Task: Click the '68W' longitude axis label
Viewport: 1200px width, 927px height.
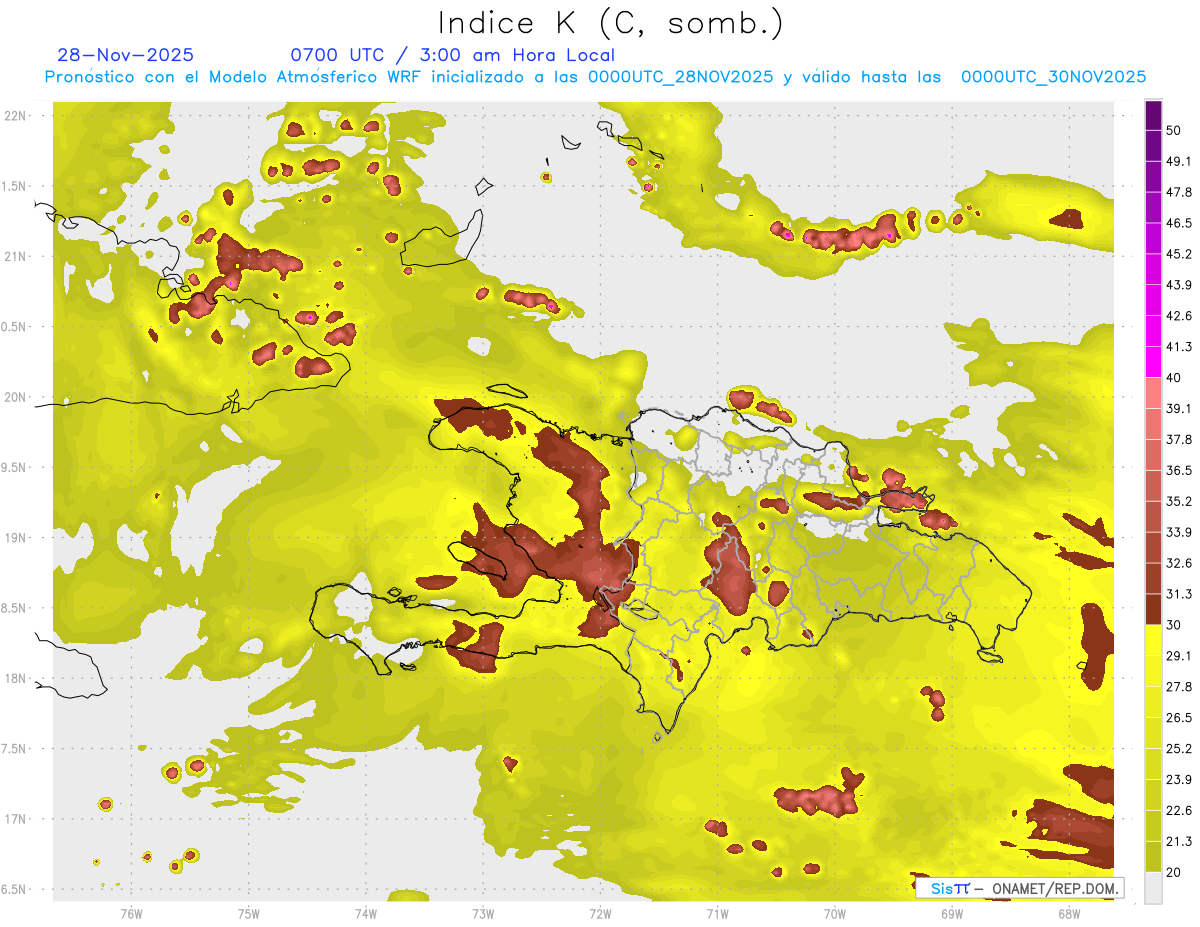Action: pyautogui.click(x=1068, y=913)
